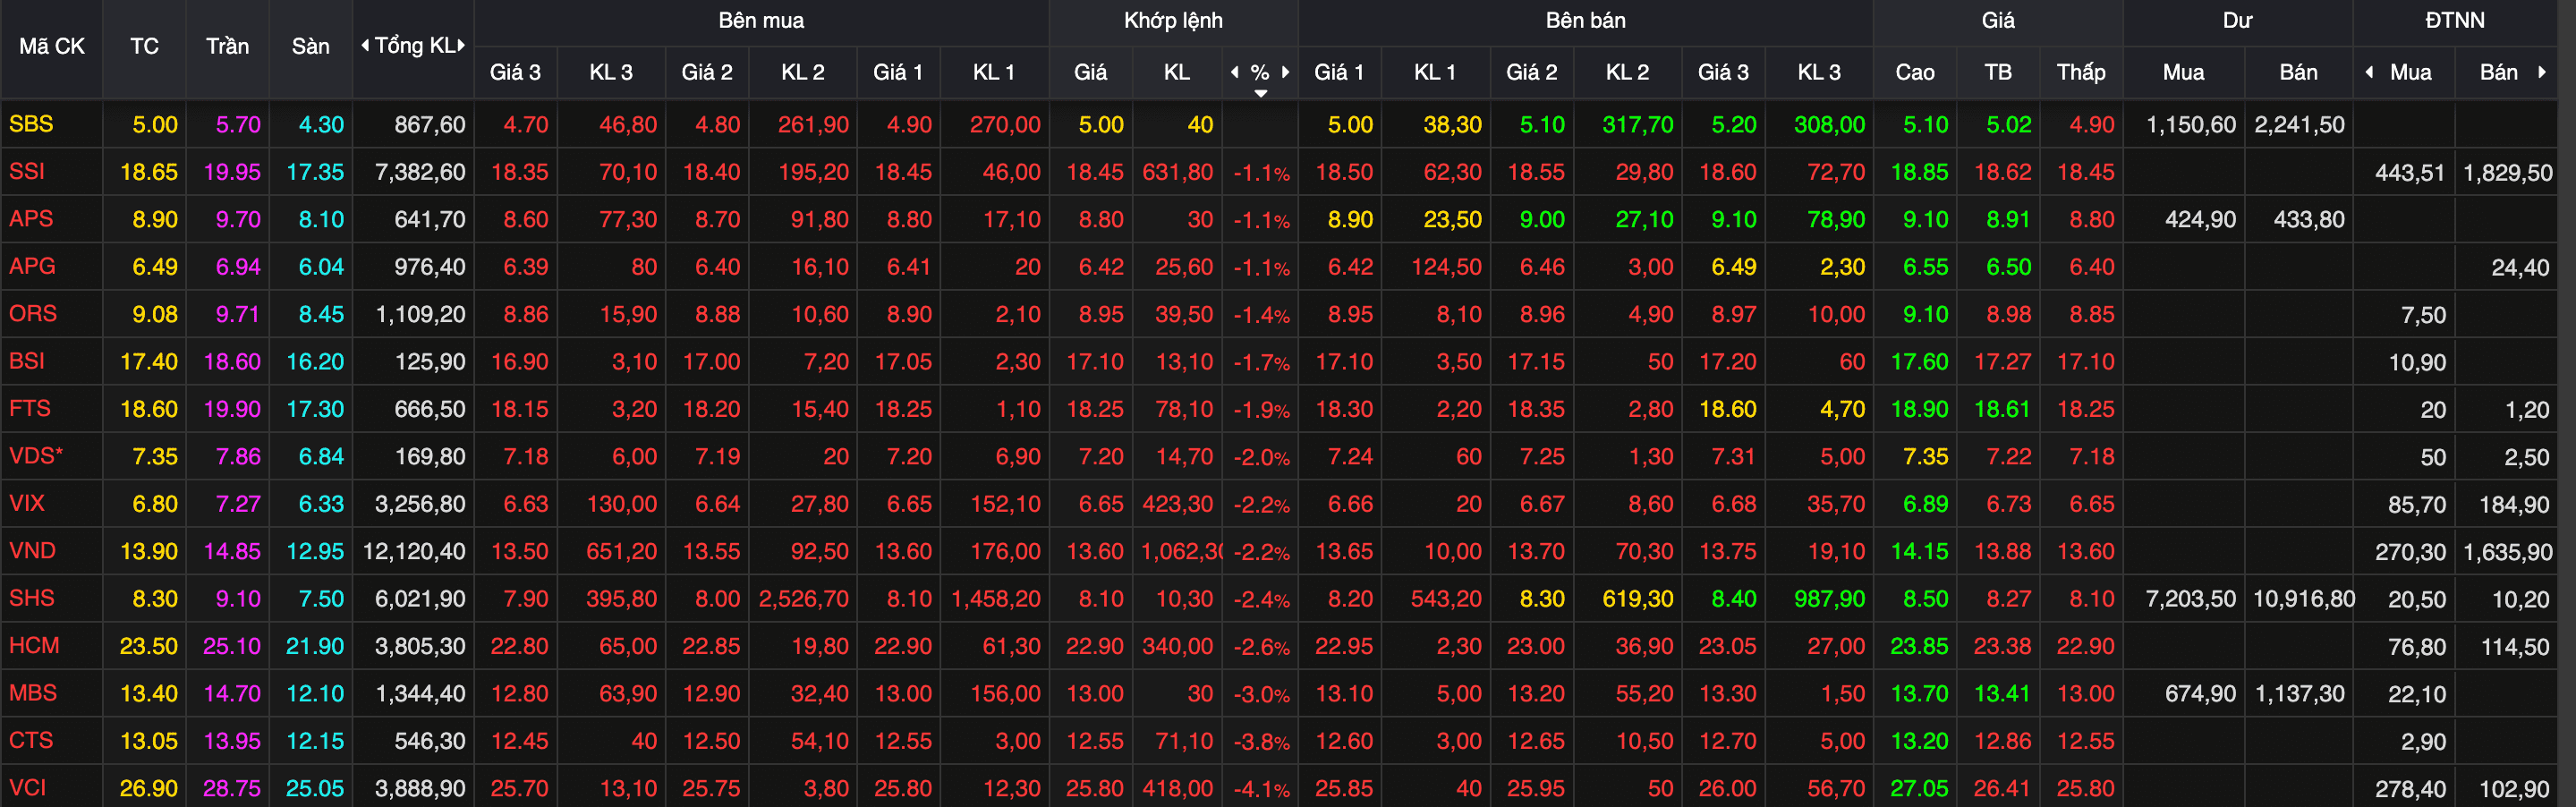Screen dimensions: 2576x807
Task: Select MBS change percent -3.0%
Action: click(1261, 694)
